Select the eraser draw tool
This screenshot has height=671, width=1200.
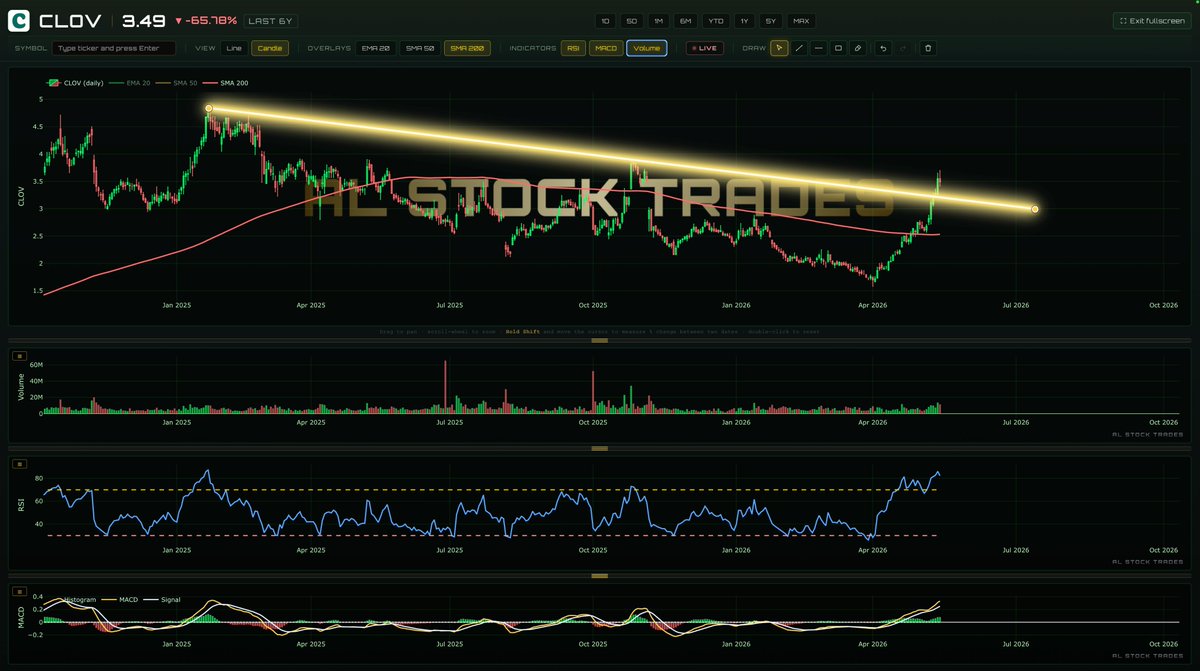coord(858,47)
